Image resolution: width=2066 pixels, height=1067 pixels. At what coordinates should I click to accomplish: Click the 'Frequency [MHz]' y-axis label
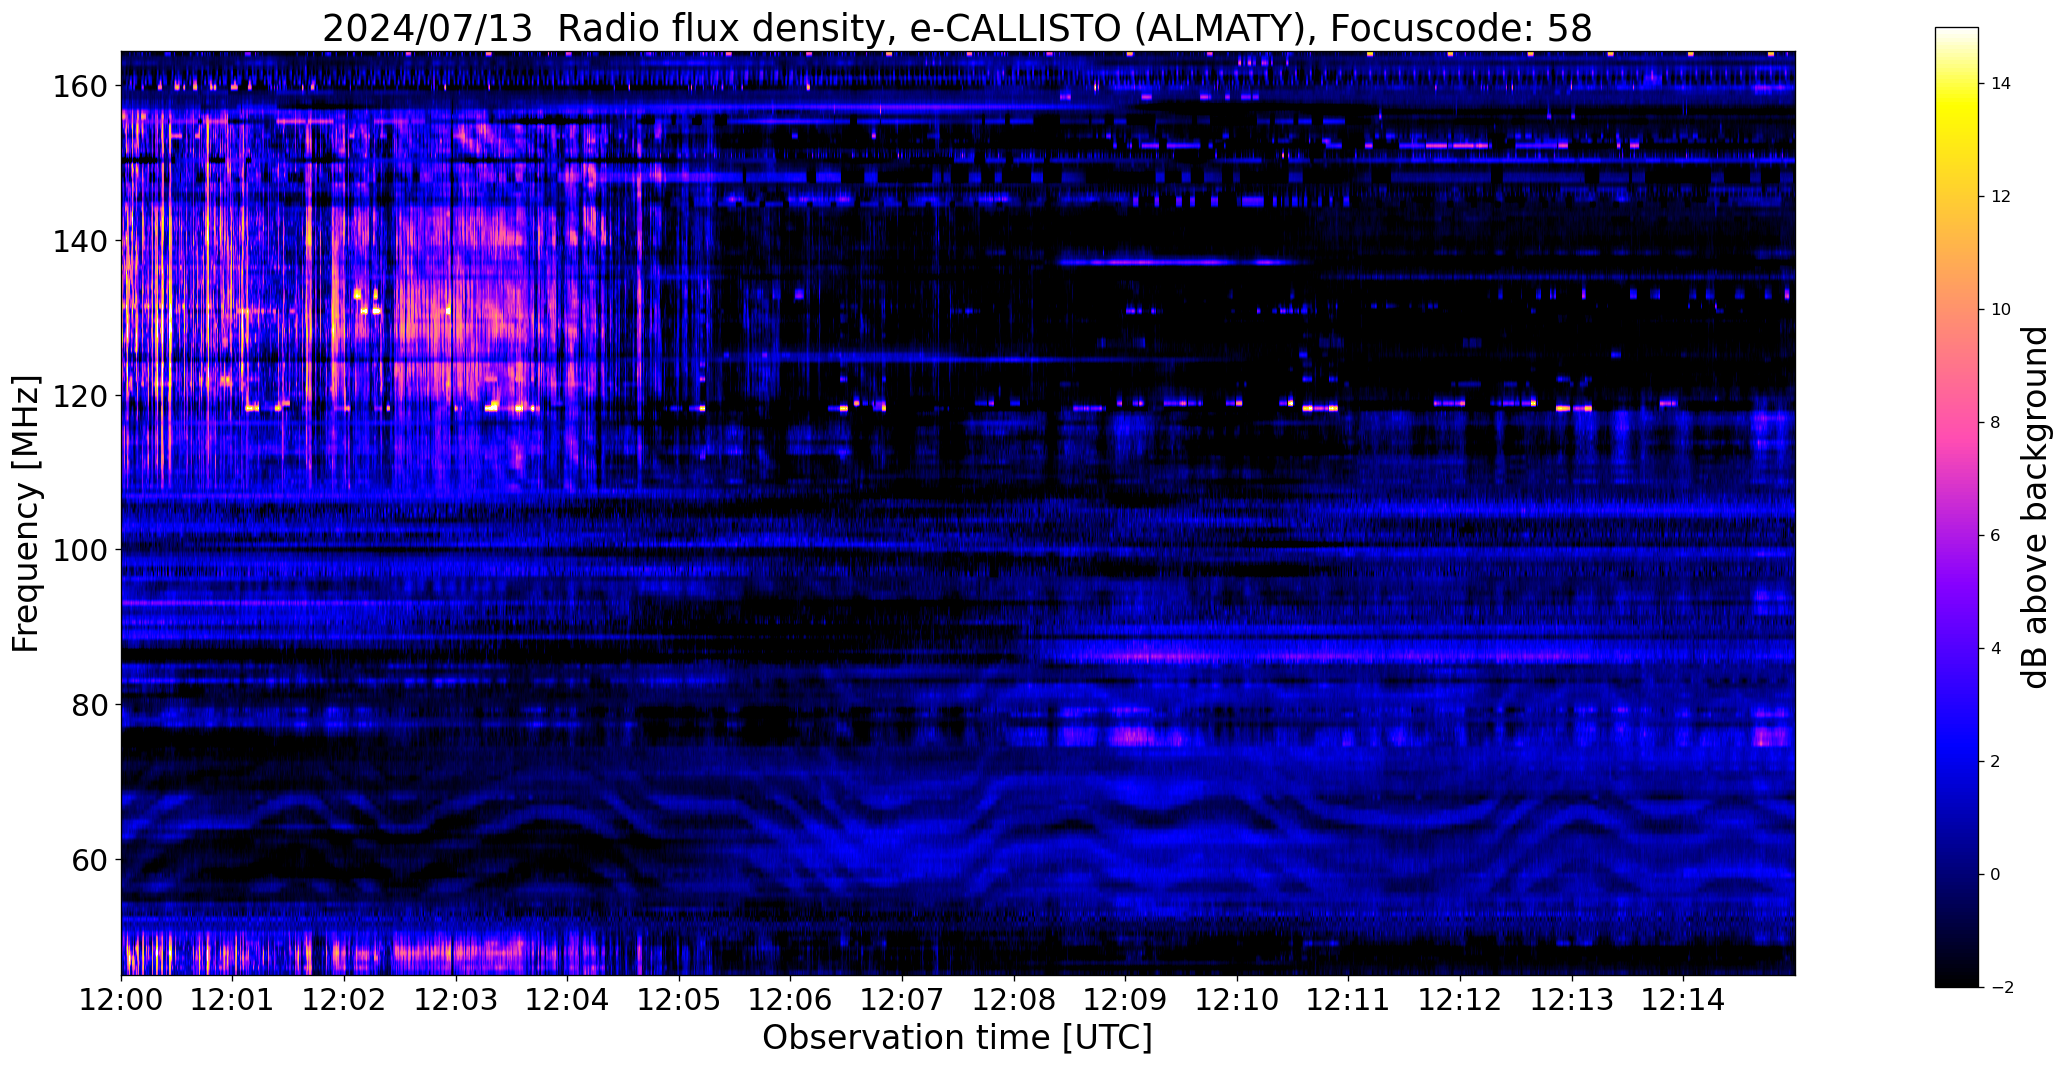[x=25, y=514]
